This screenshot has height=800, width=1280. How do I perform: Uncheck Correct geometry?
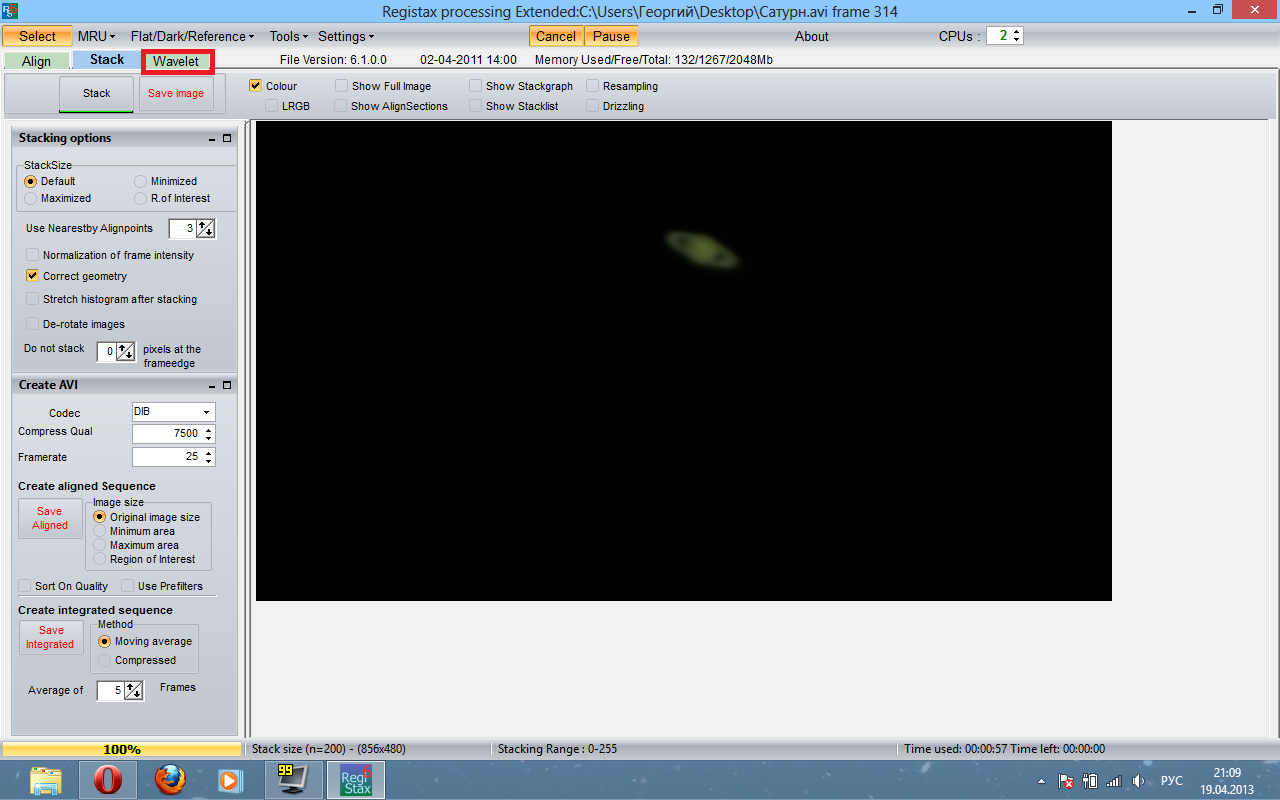(33, 276)
